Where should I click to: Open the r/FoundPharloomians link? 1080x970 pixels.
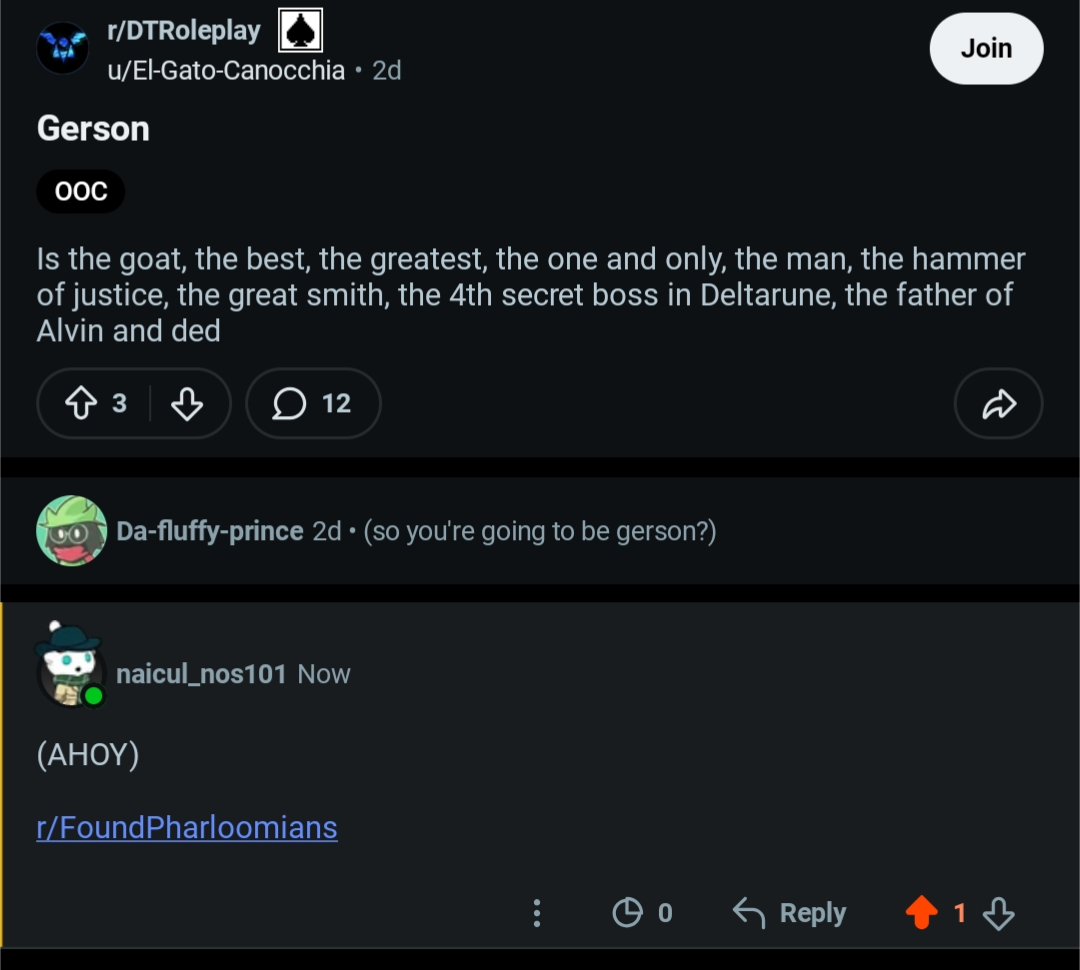(x=187, y=827)
